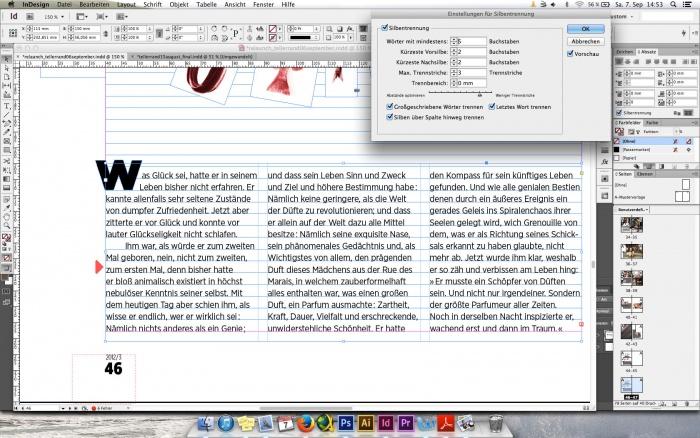
Task: Select the Pencil tool
Action: pos(7,132)
